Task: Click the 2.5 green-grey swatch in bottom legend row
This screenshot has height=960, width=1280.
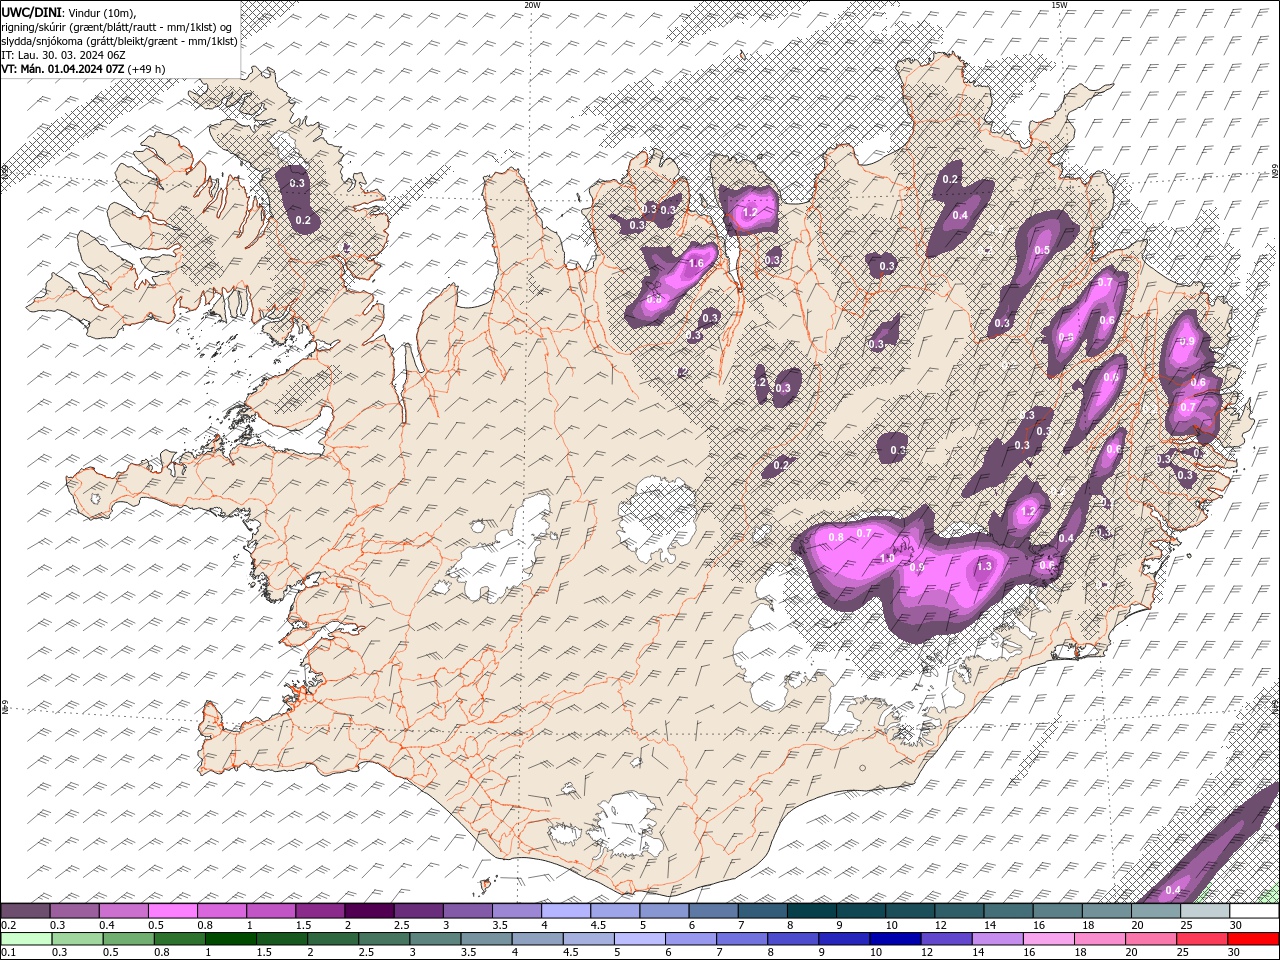Action: [385, 939]
